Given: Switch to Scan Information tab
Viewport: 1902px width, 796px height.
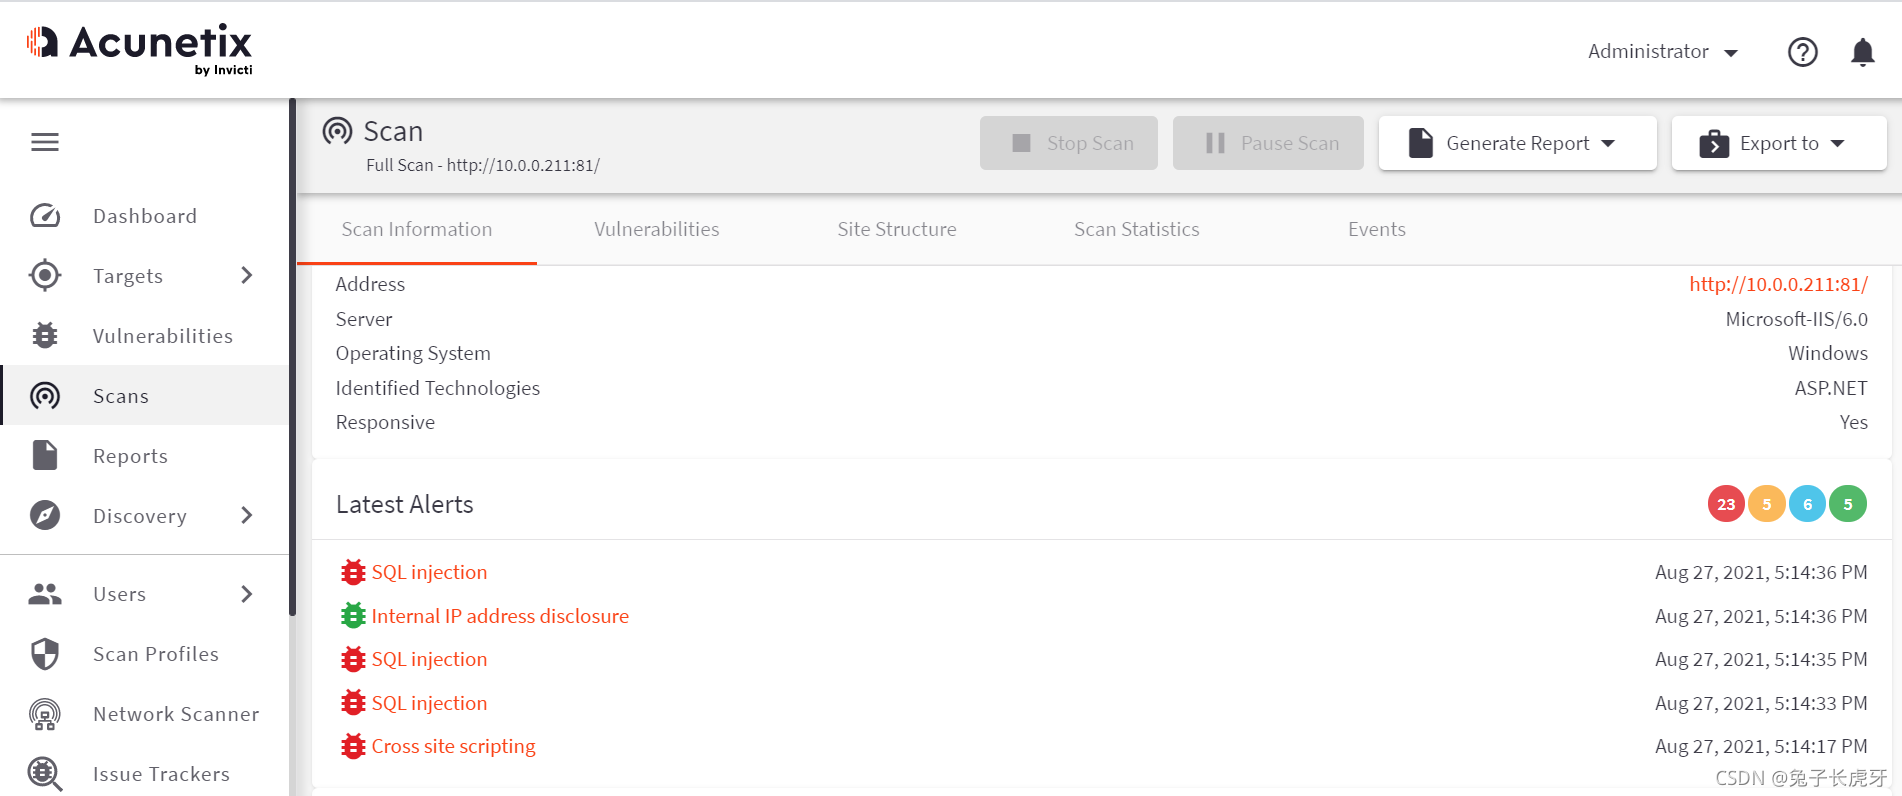Looking at the screenshot, I should coord(417,229).
